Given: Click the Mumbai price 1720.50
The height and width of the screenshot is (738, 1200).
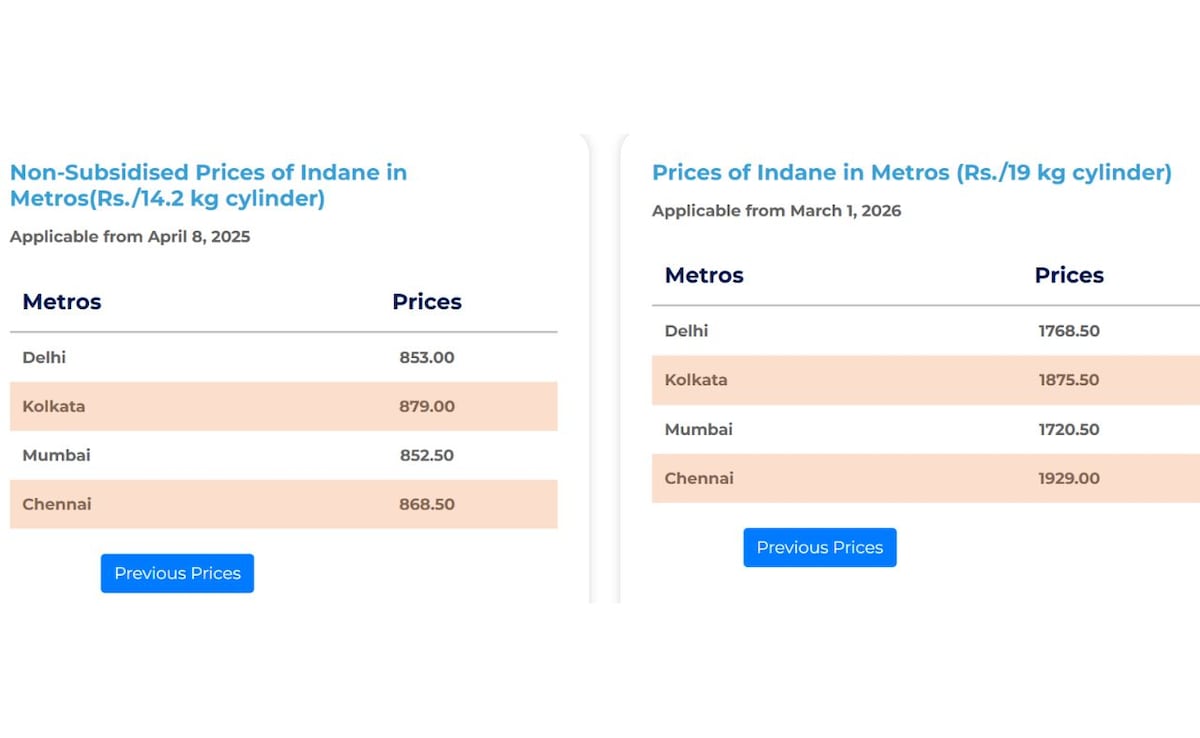Looking at the screenshot, I should [1068, 429].
